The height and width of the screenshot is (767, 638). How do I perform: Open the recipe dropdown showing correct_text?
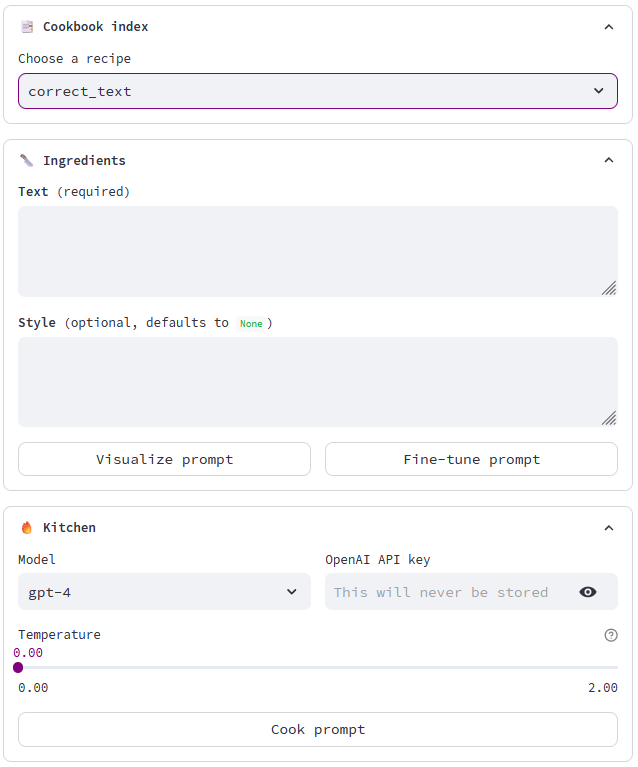318,91
